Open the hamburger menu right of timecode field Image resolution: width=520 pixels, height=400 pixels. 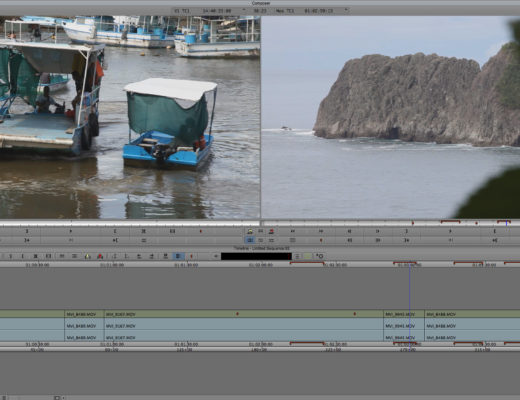[297, 256]
